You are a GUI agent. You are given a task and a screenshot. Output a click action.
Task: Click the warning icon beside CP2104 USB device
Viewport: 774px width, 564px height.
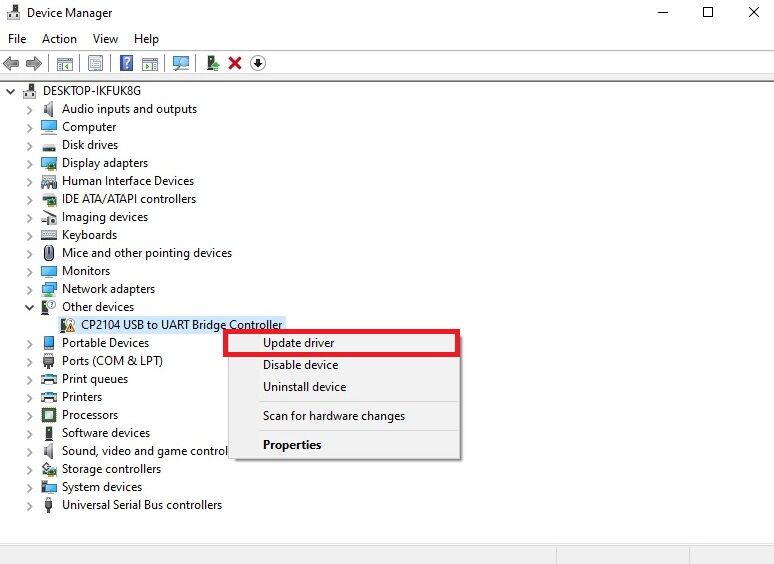coord(68,325)
